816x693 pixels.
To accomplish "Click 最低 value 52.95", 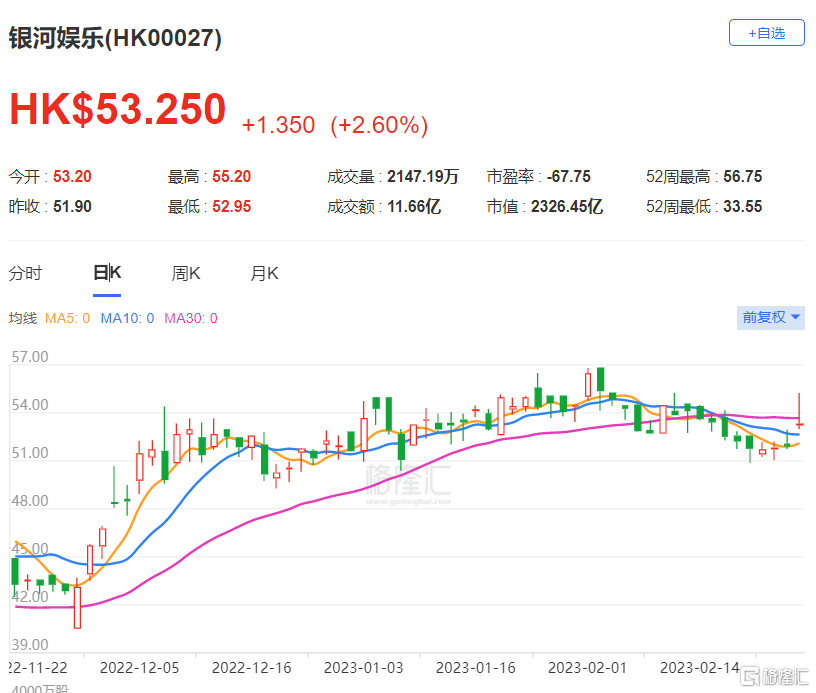I will [x=232, y=207].
